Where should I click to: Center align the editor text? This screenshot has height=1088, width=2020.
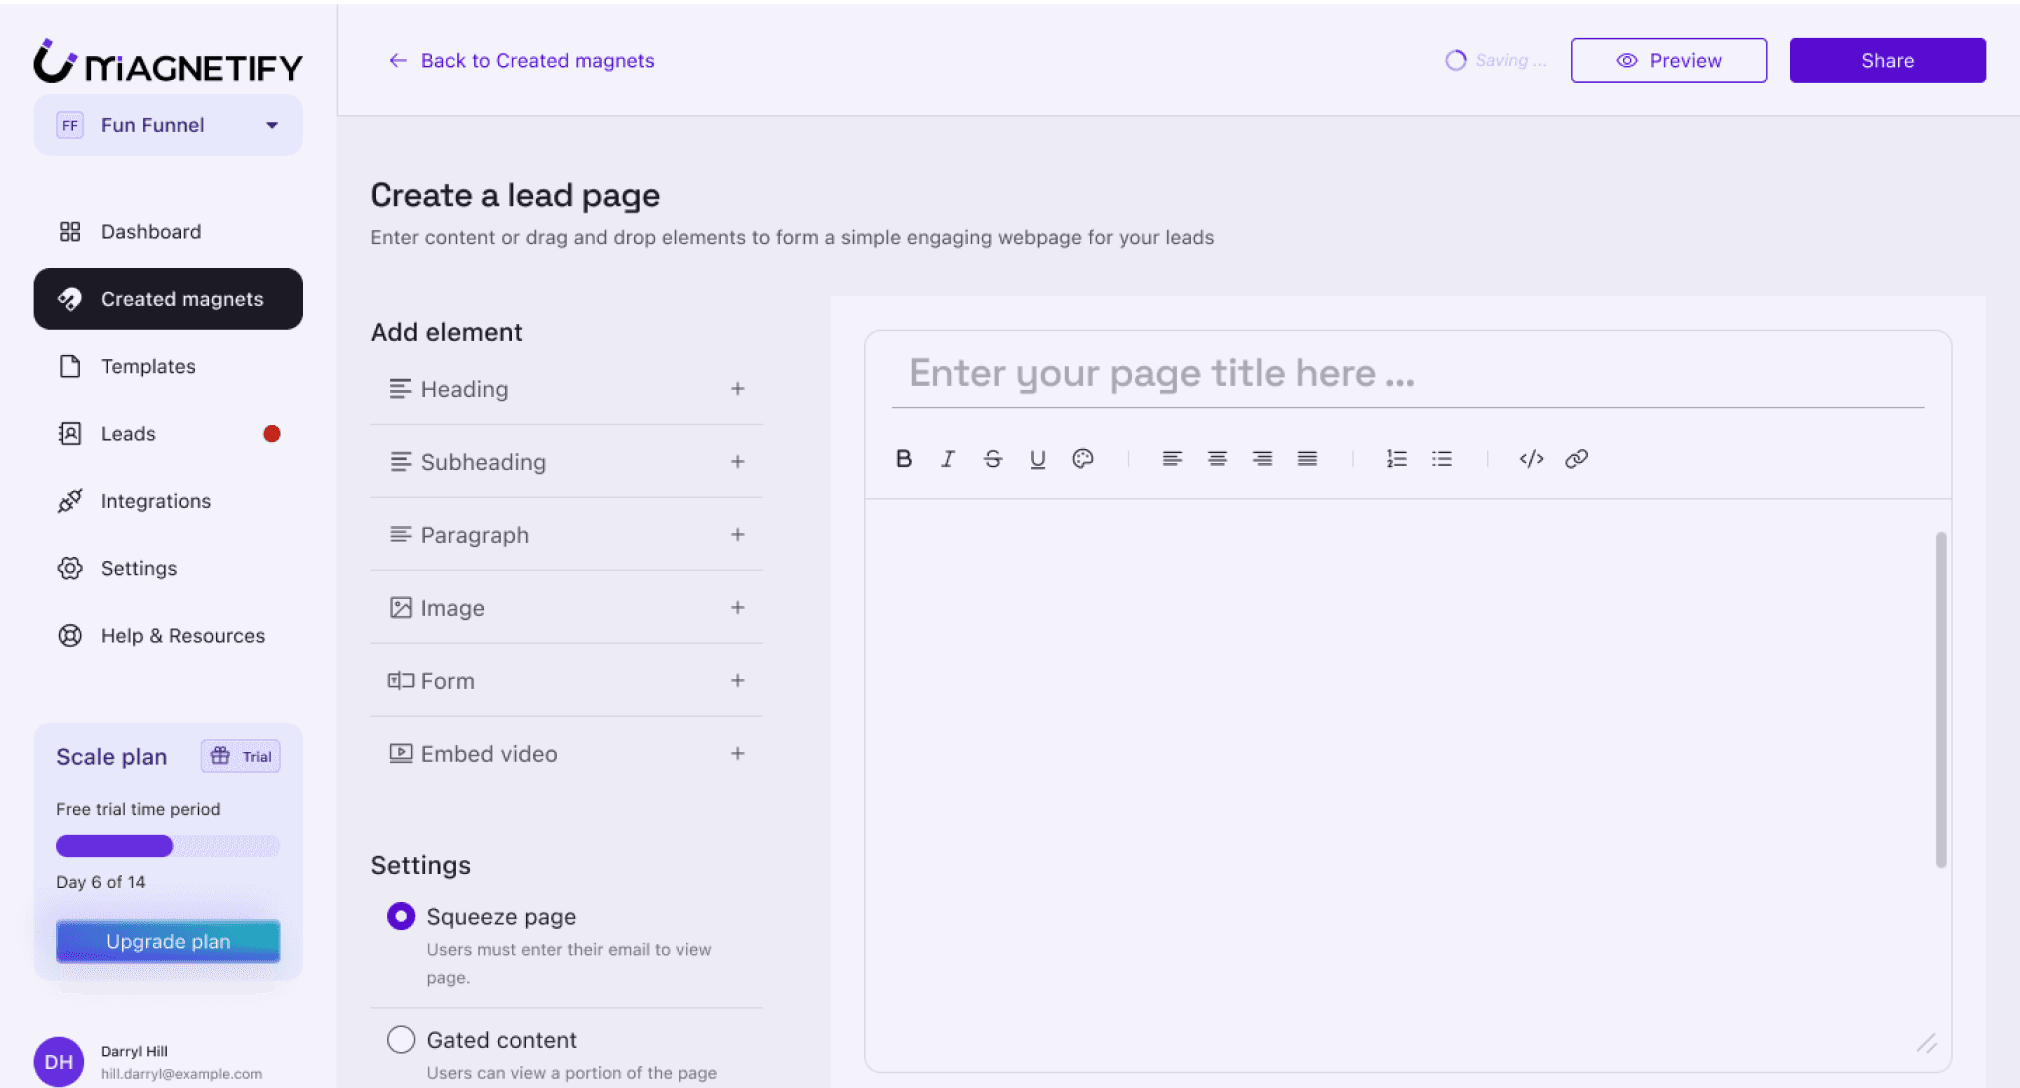coord(1217,458)
